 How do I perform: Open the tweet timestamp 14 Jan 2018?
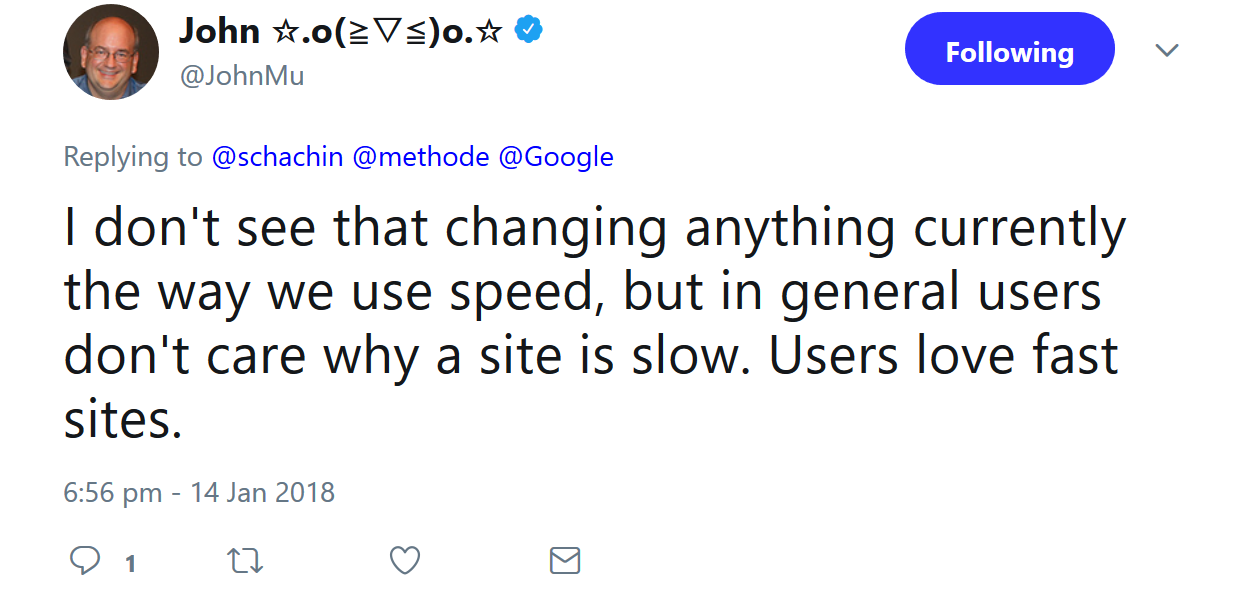click(x=197, y=492)
